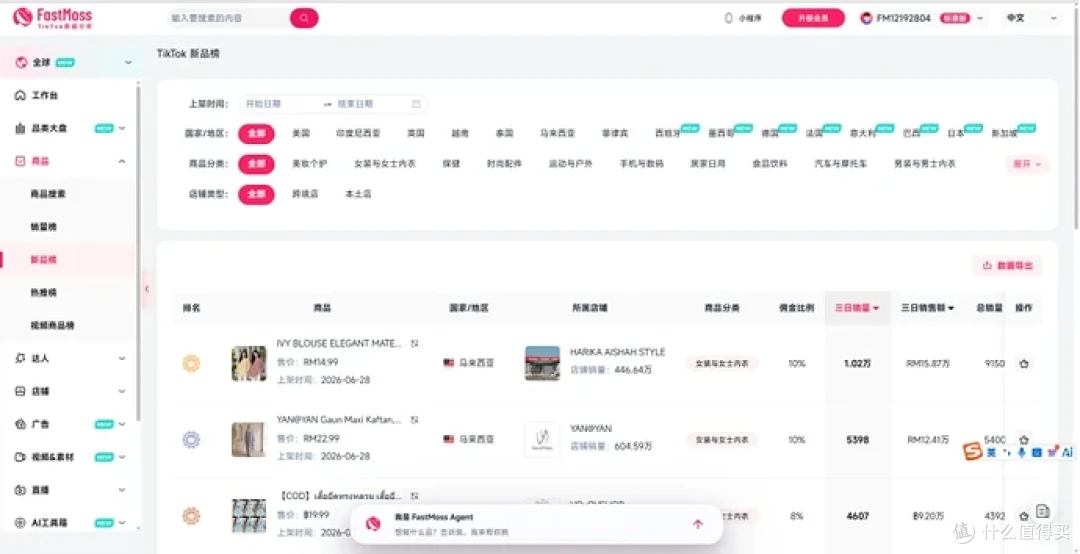Click the Sogou input method S icon
Screen dimensions: 1080x554
click(x=972, y=452)
